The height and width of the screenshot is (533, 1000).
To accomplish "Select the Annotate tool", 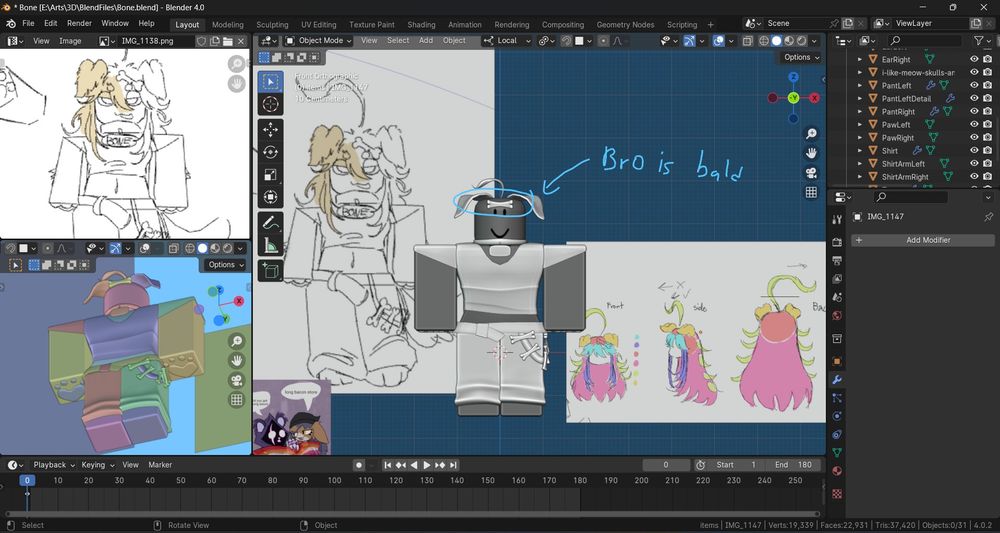I will click(270, 223).
